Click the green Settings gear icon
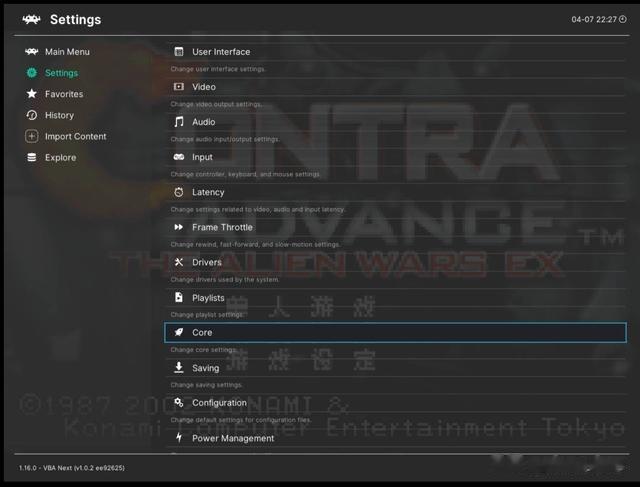Screen dimensions: 640x487 click(31, 73)
